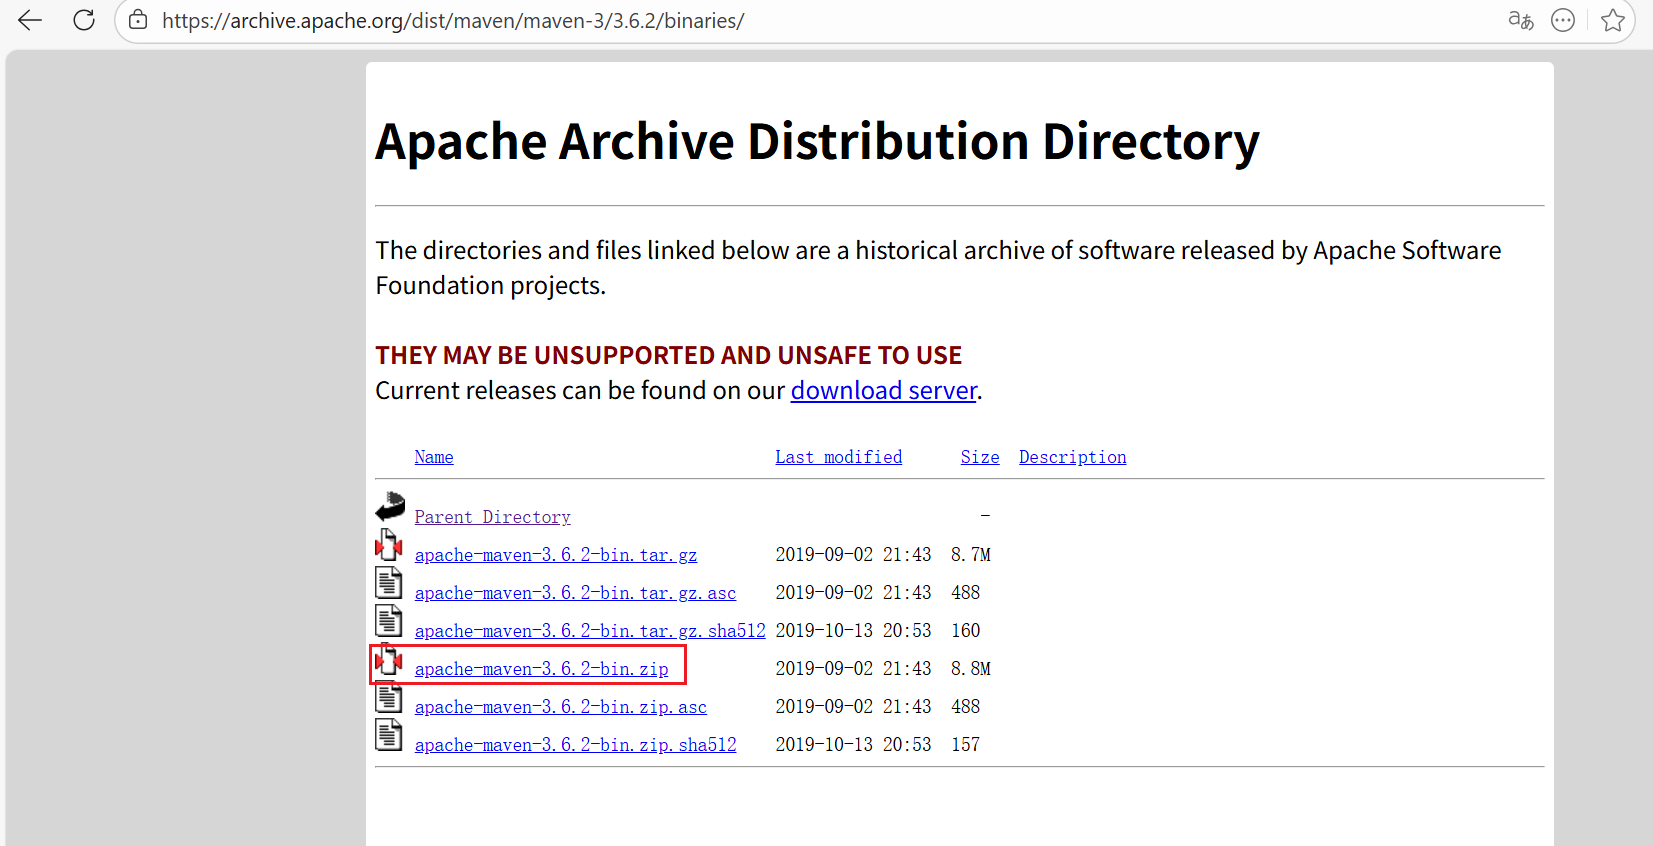Screen dimensions: 1653x846
Task: Click the 488 size of the zip.asc file
Action: (x=966, y=707)
